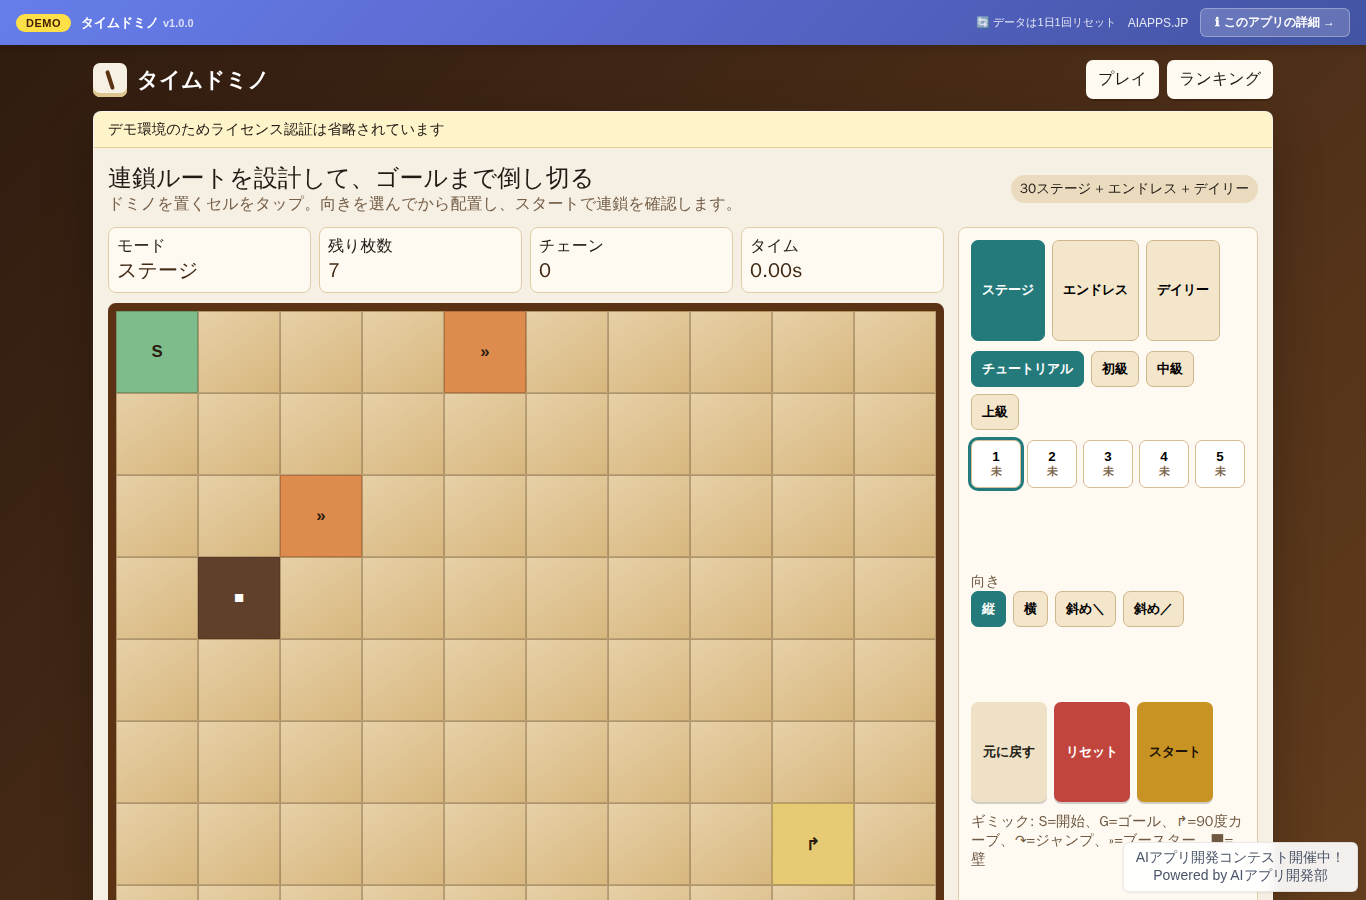Choose stage 3

click(1108, 464)
